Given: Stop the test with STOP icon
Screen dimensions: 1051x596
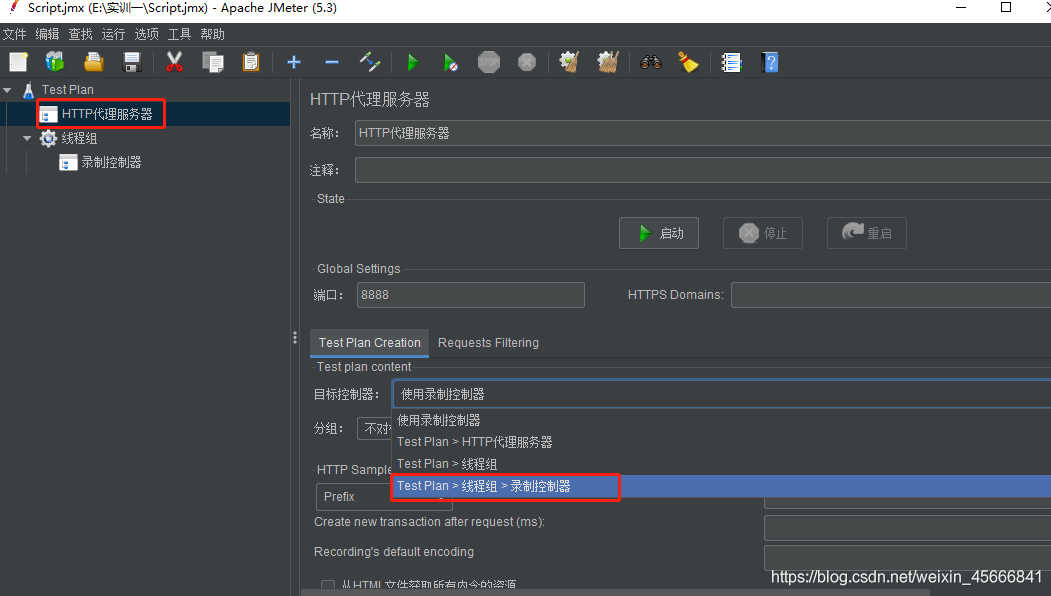Looking at the screenshot, I should tap(489, 62).
